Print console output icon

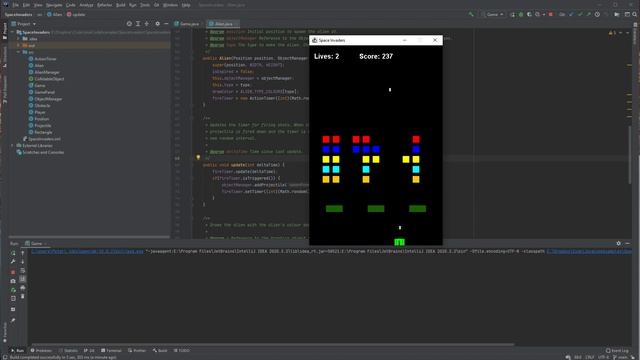click(x=22, y=288)
